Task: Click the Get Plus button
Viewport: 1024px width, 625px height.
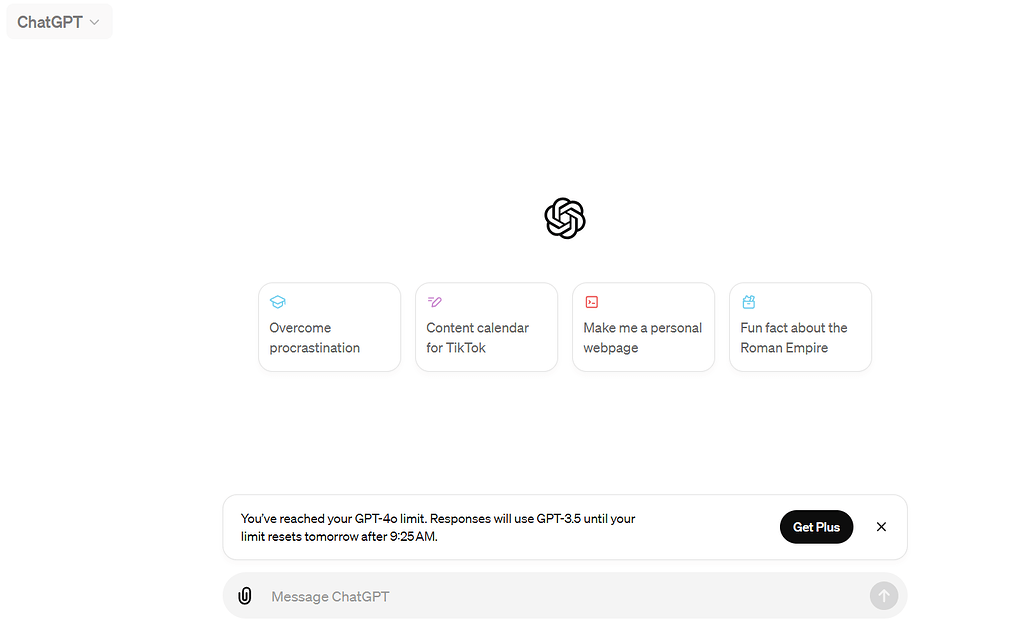Action: [816, 527]
